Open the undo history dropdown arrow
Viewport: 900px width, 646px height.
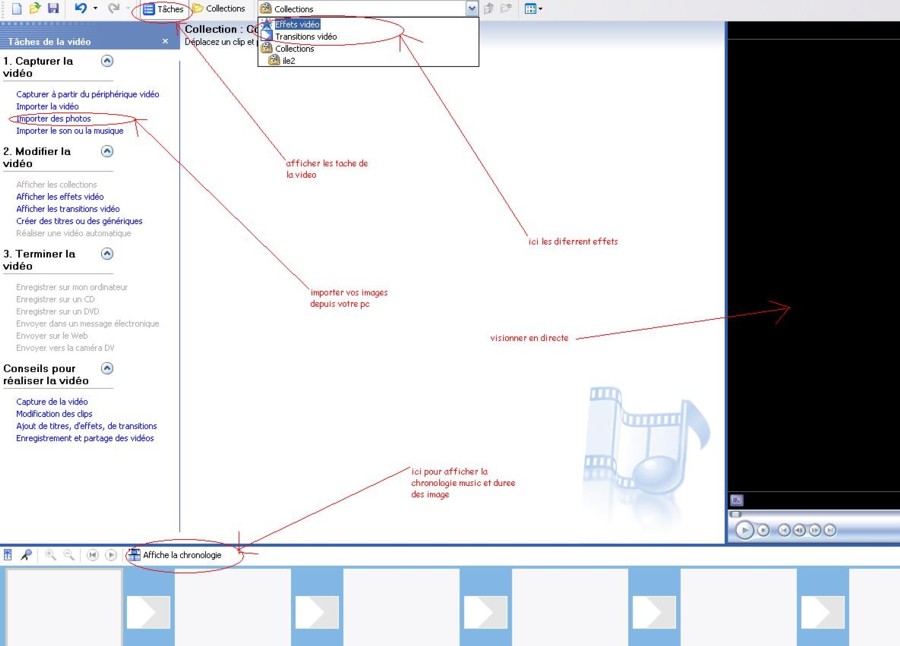coord(95,9)
